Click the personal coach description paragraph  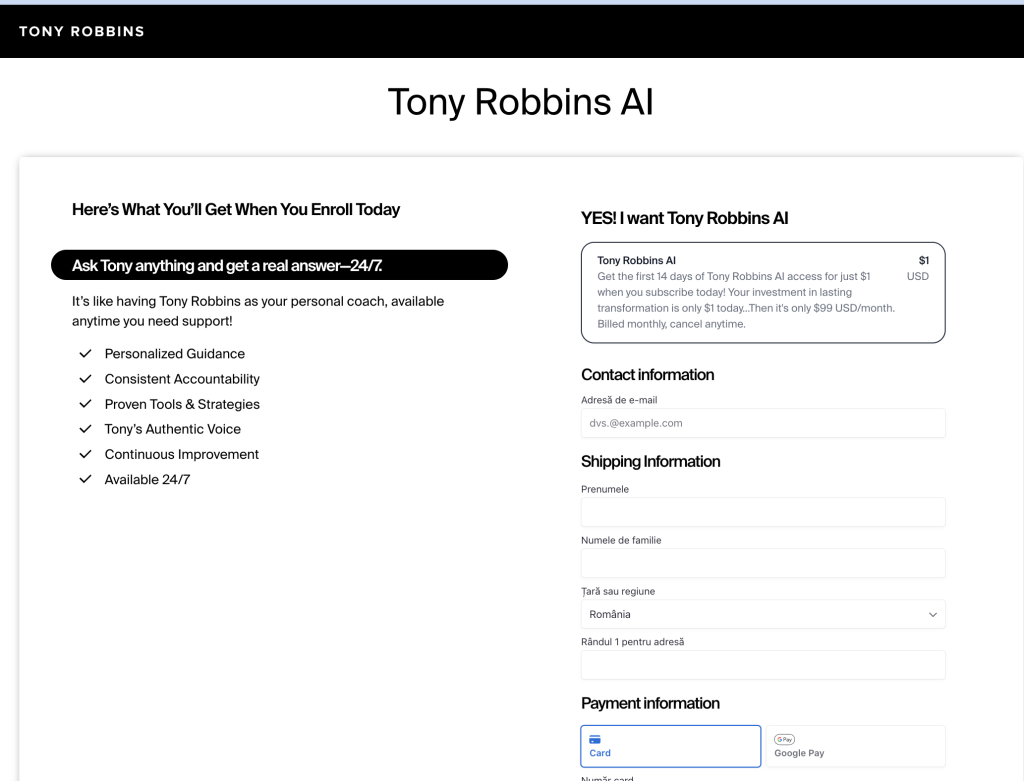[x=258, y=311]
